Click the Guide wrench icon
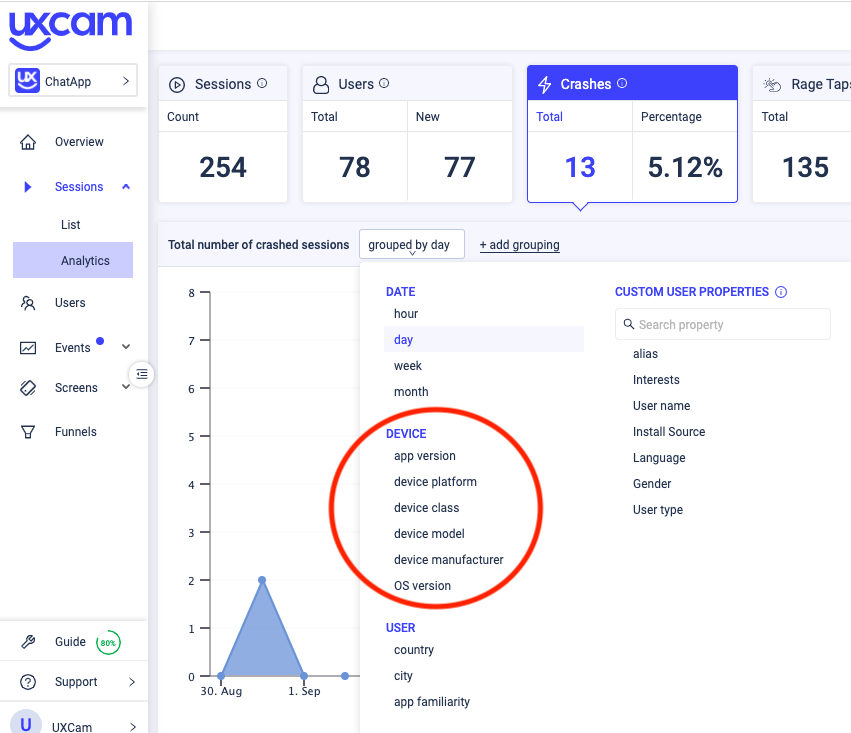Screen dimensions: 851x733 pyautogui.click(x=28, y=641)
